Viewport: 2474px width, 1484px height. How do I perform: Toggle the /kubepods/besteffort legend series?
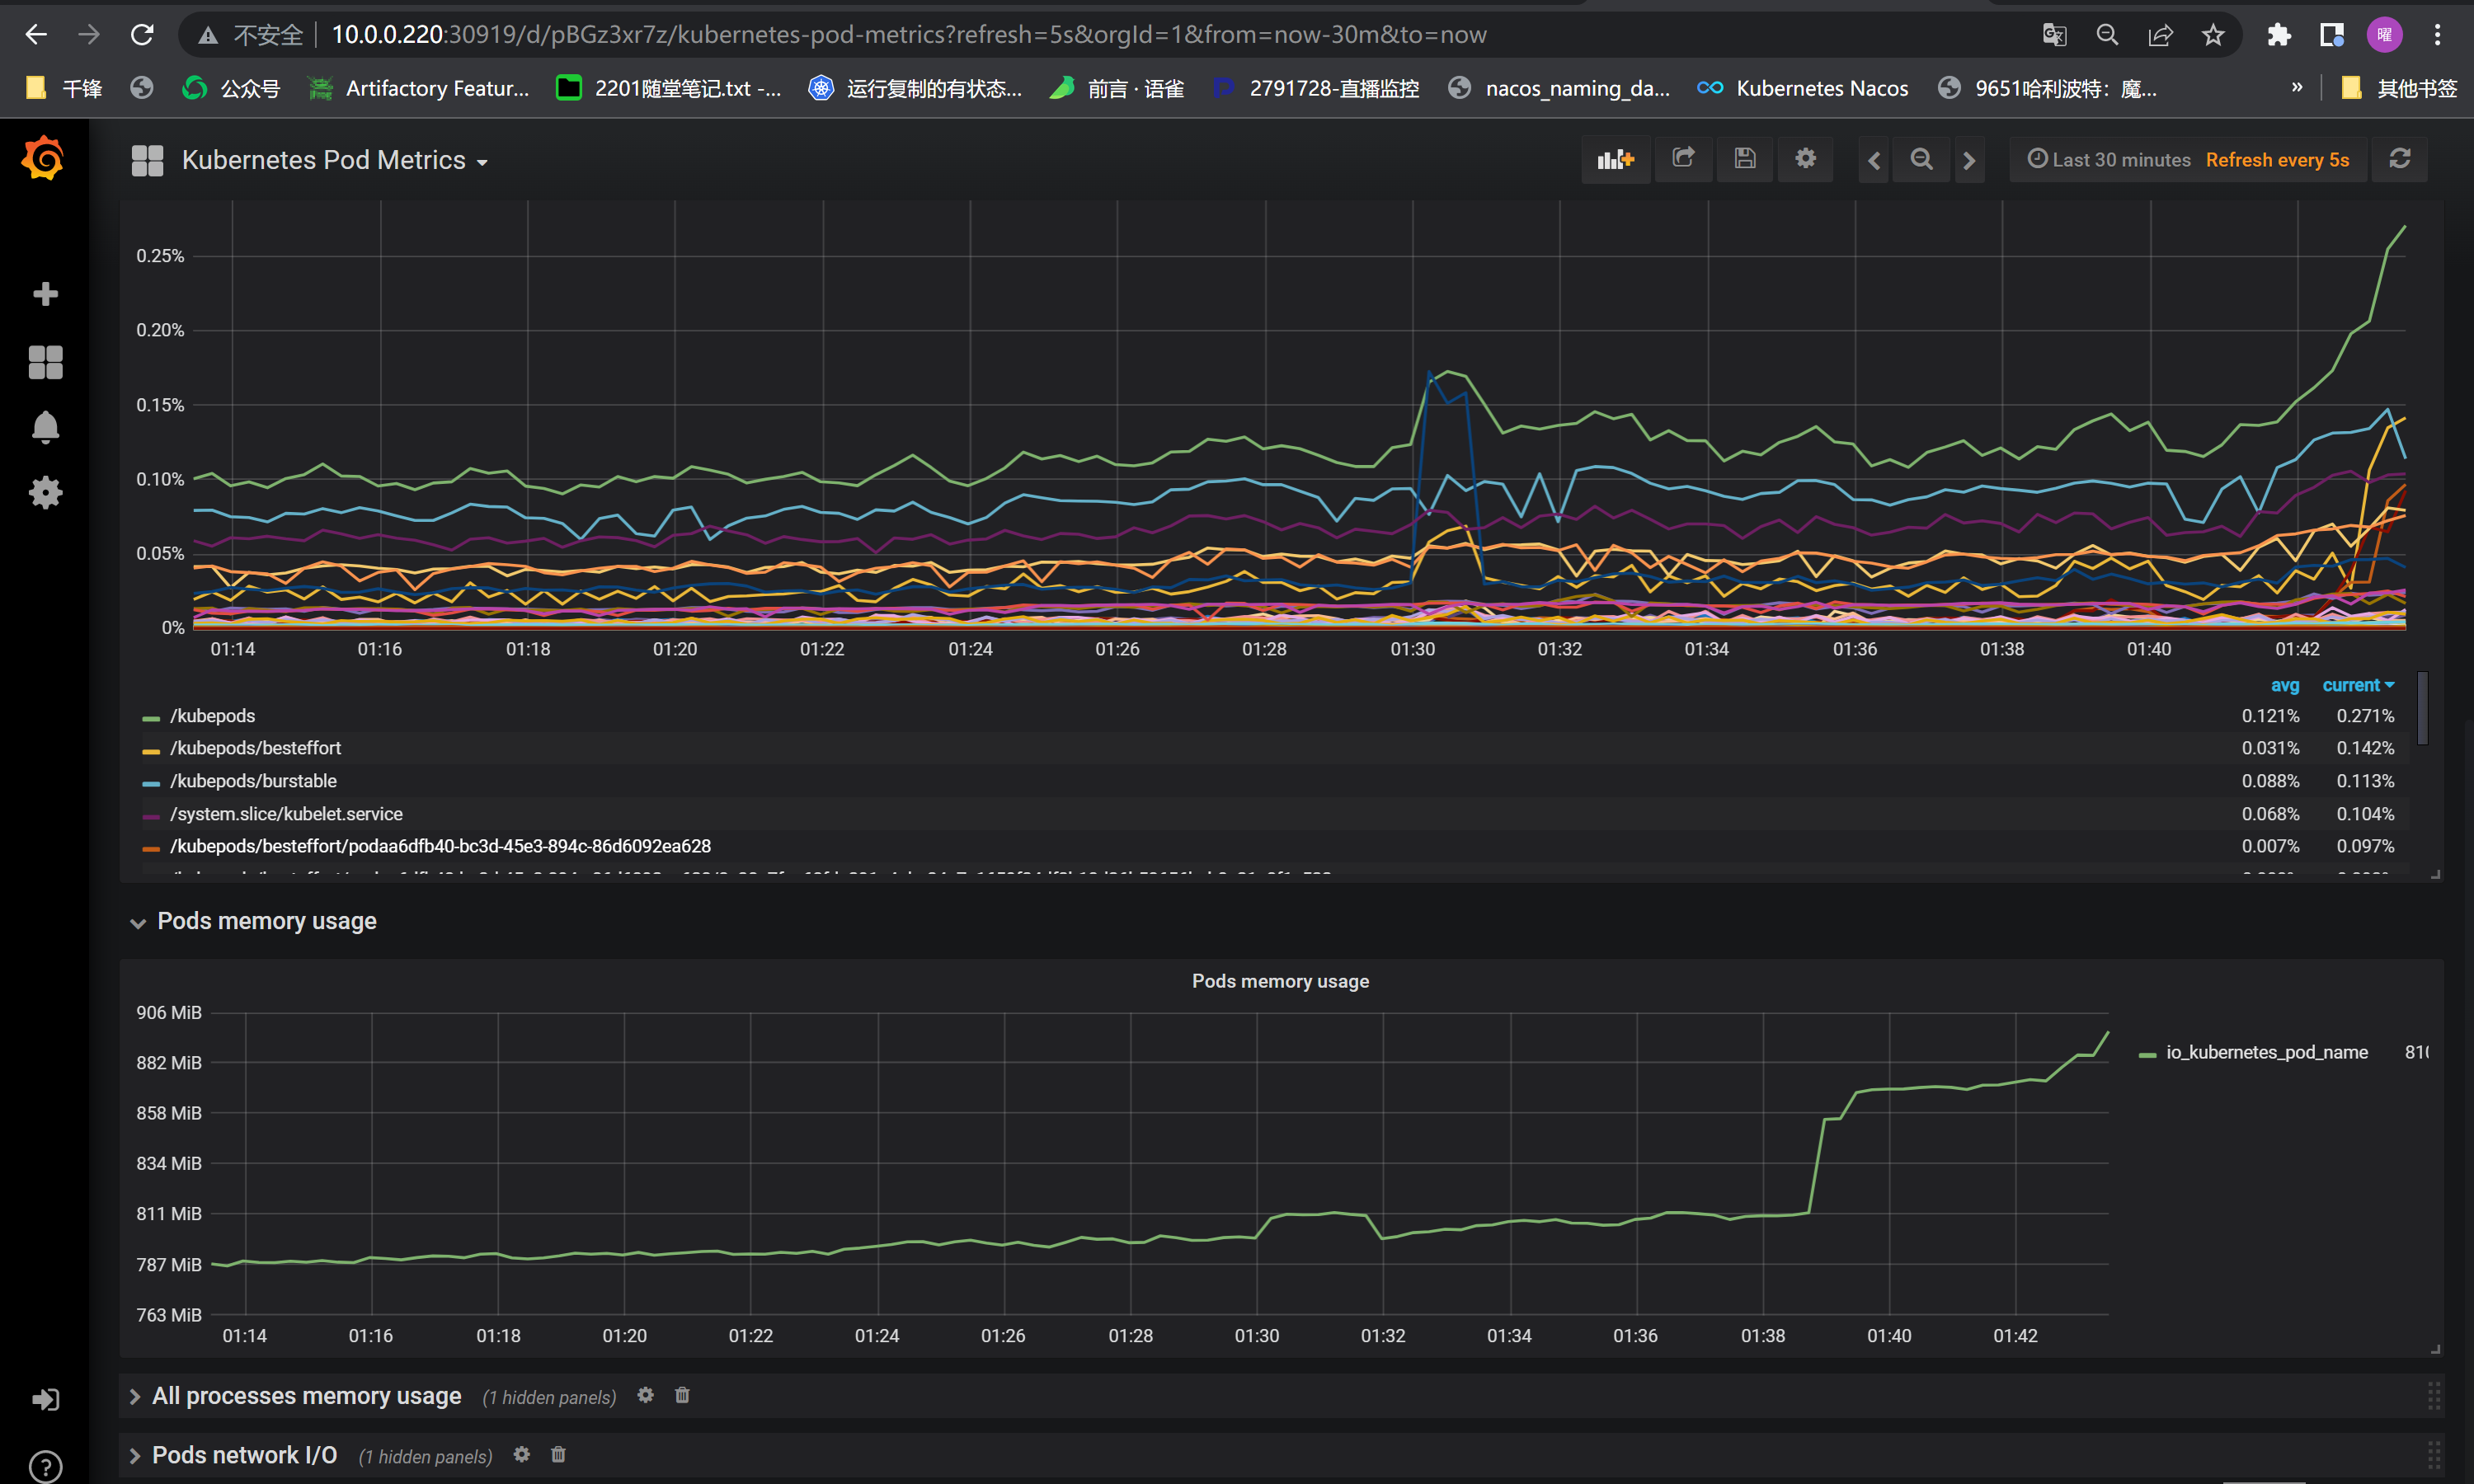tap(255, 748)
